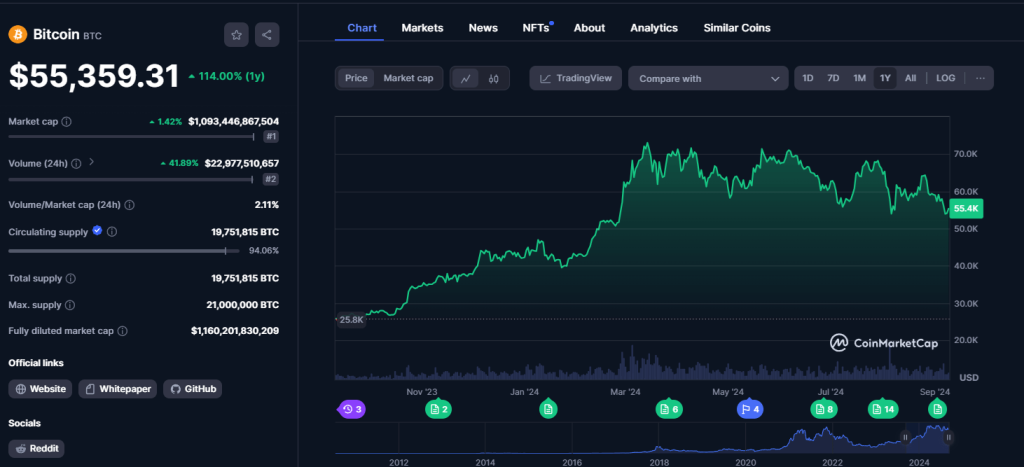Open the Jul '24 news marker labeled 8

[824, 410]
